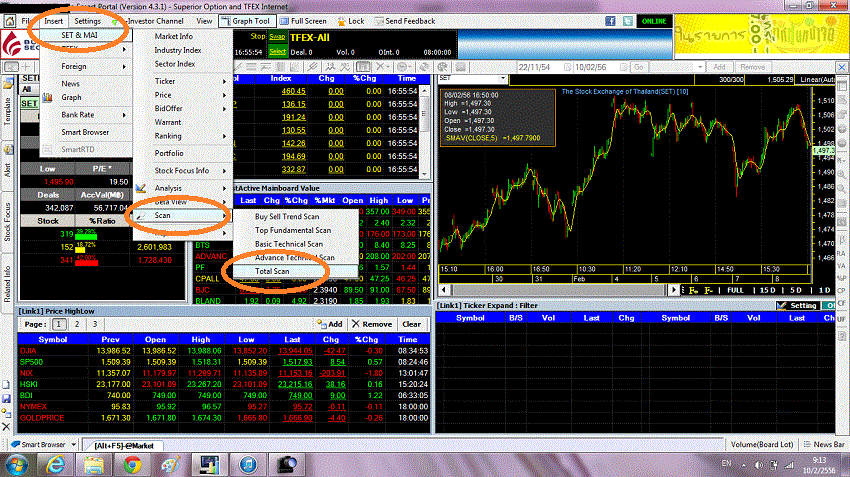
Task: Open iTunes from the taskbar
Action: 248,465
